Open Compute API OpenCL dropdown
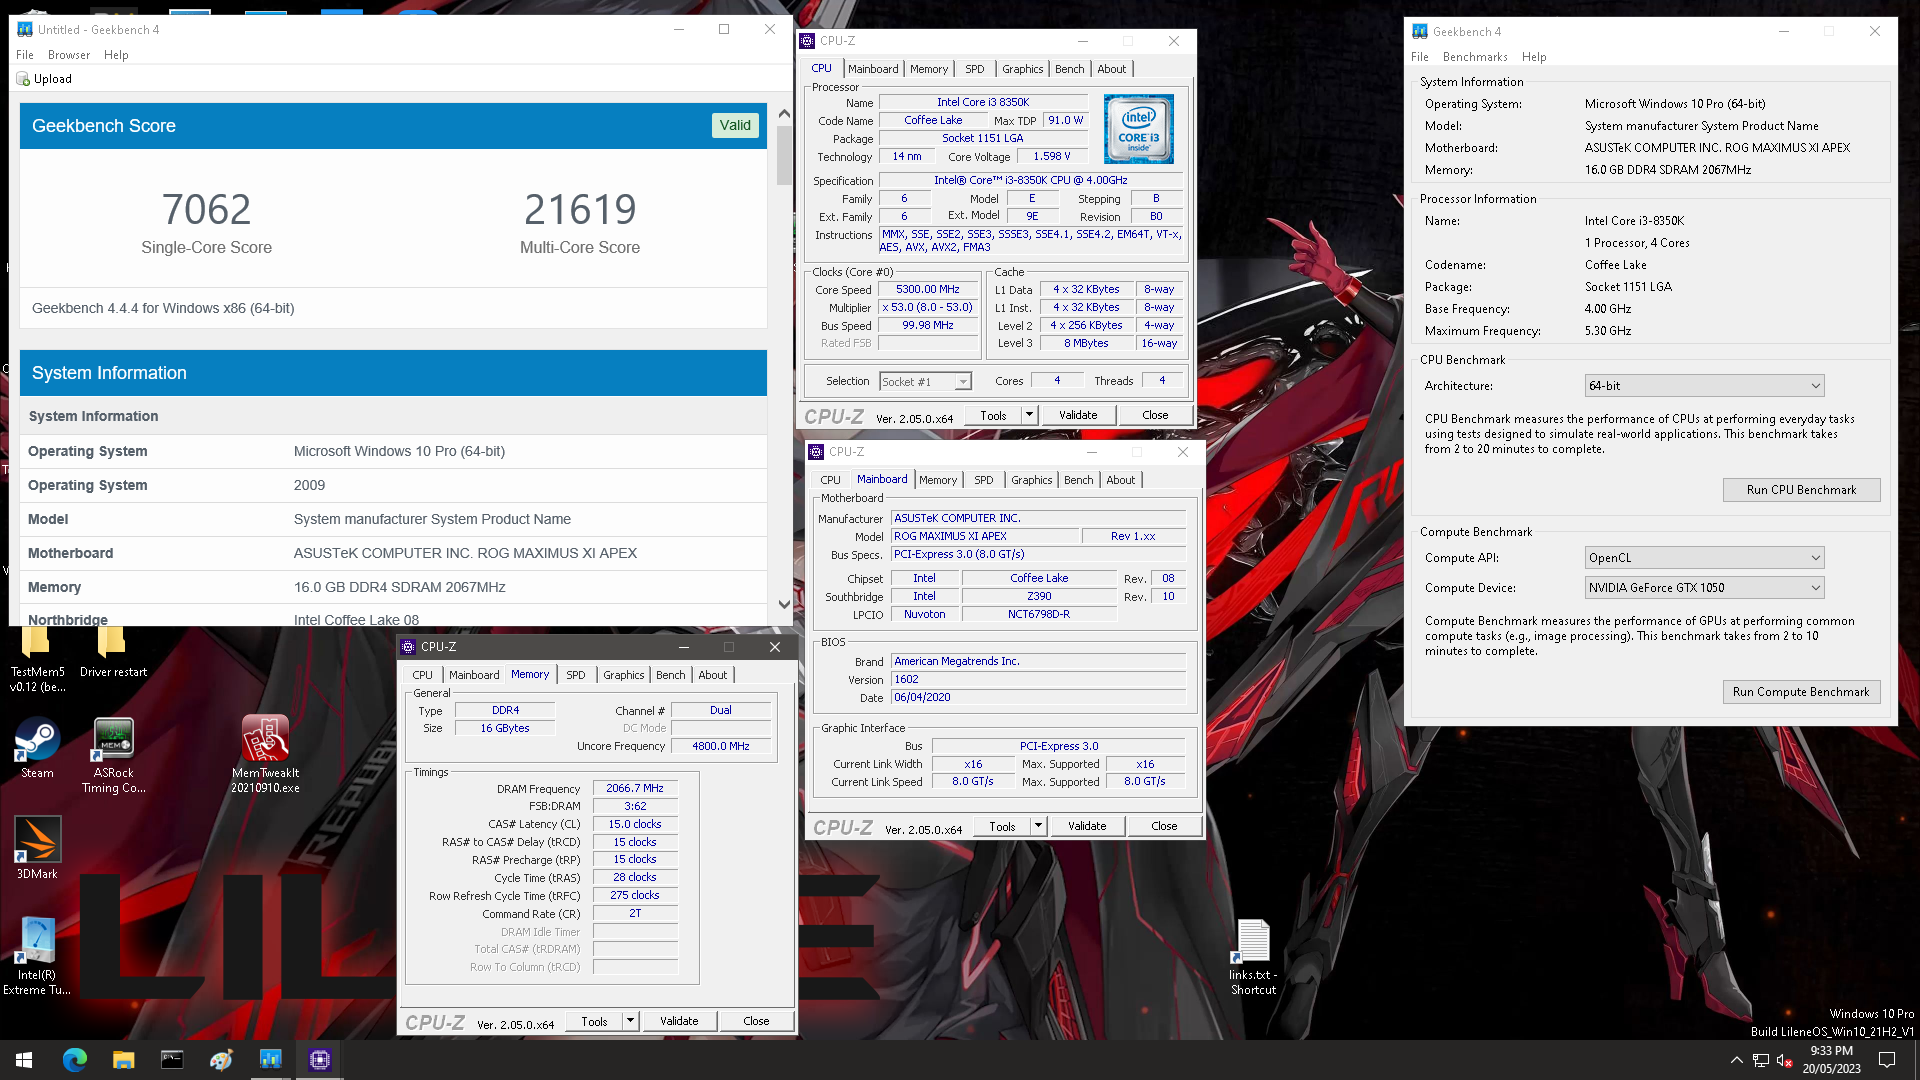 [1704, 558]
